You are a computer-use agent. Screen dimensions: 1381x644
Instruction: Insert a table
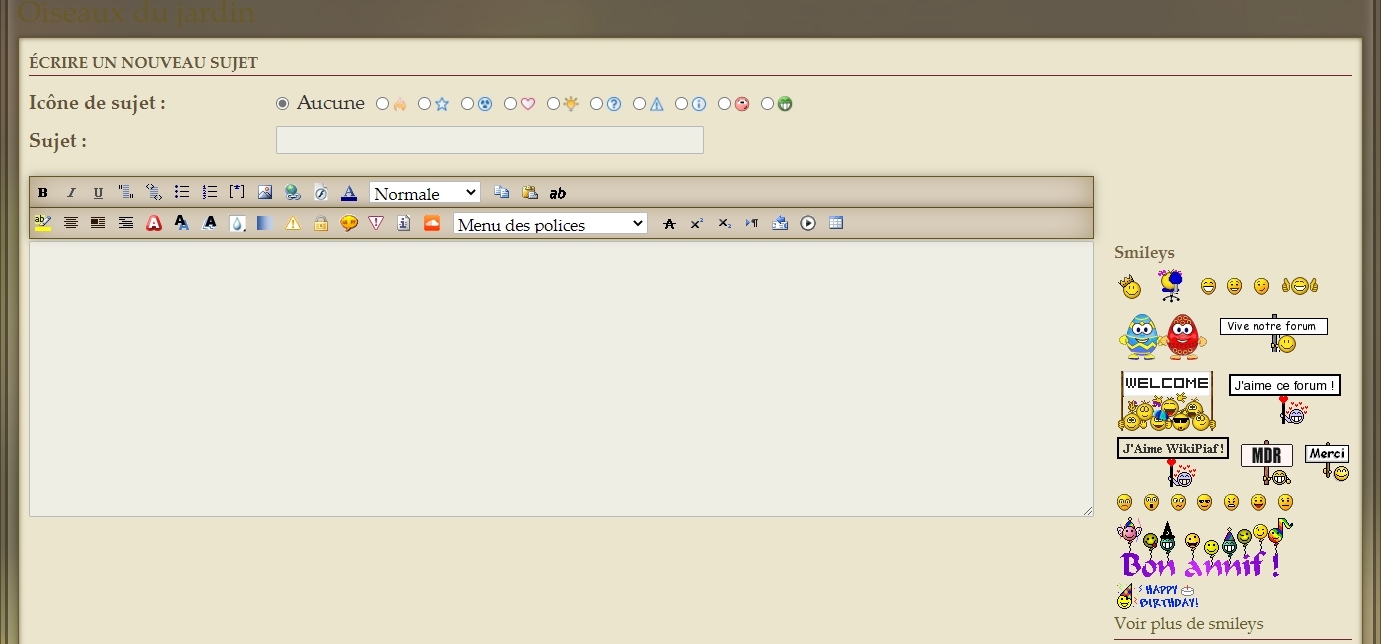pyautogui.click(x=836, y=223)
